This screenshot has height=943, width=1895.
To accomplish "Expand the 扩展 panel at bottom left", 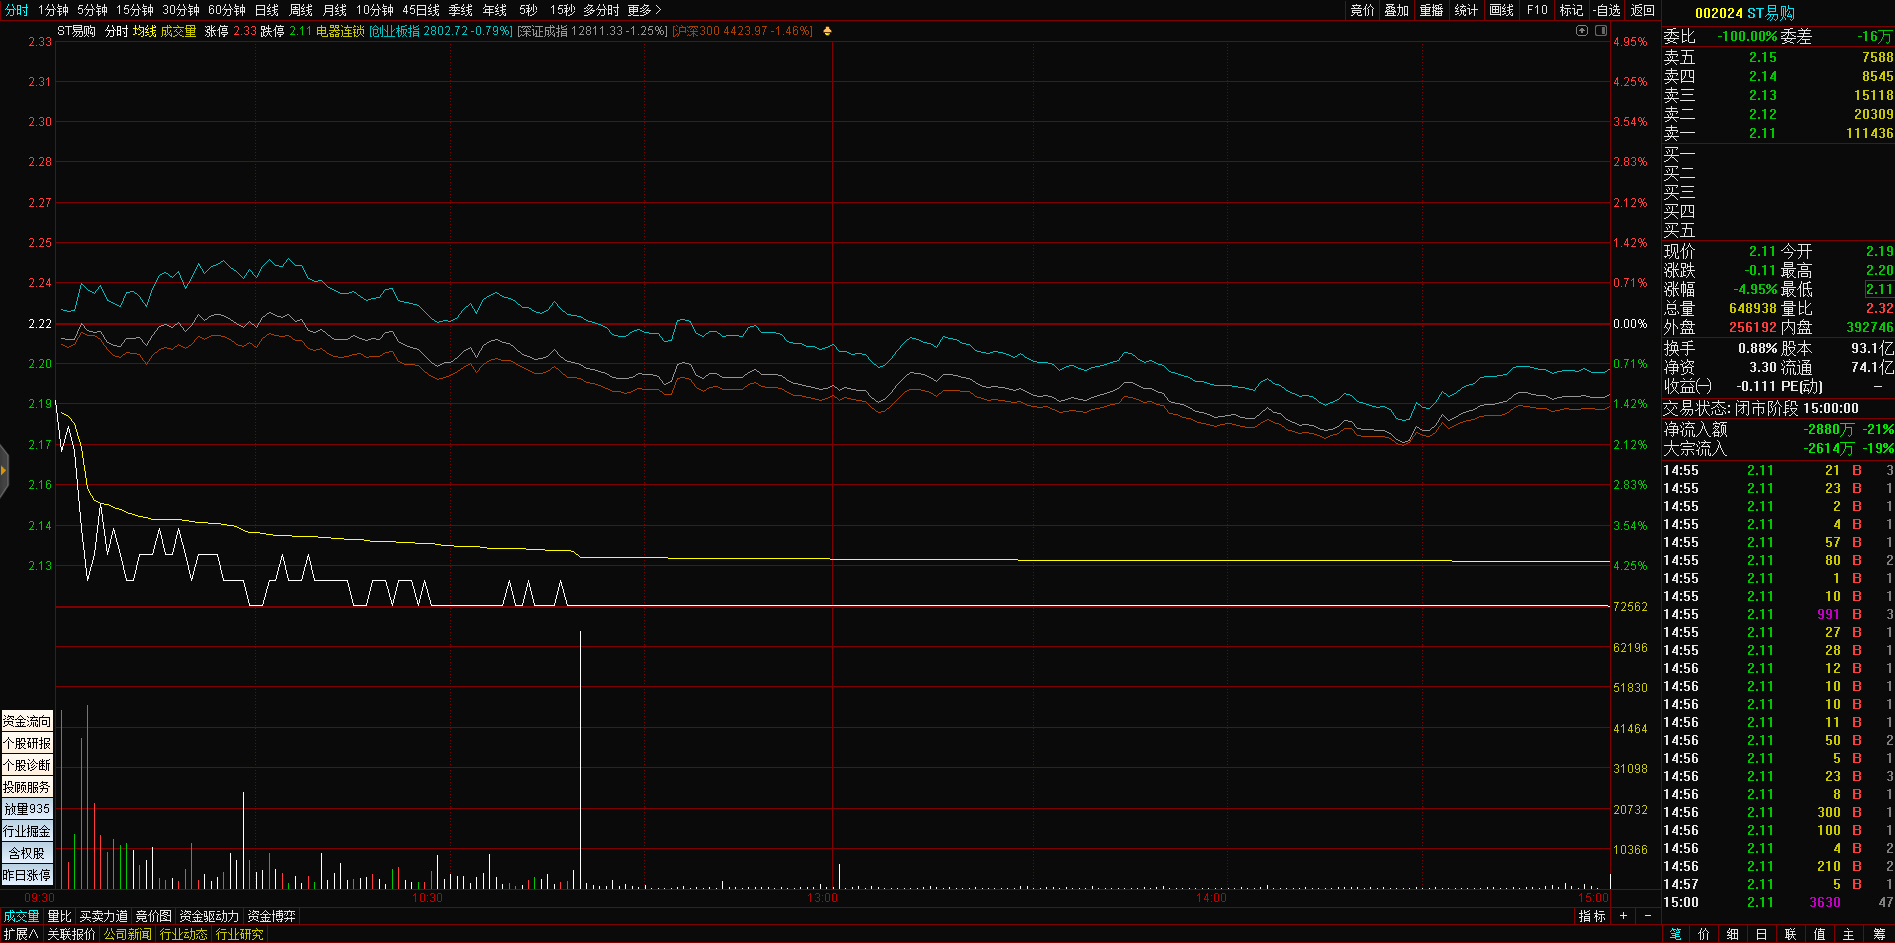I will [20, 934].
